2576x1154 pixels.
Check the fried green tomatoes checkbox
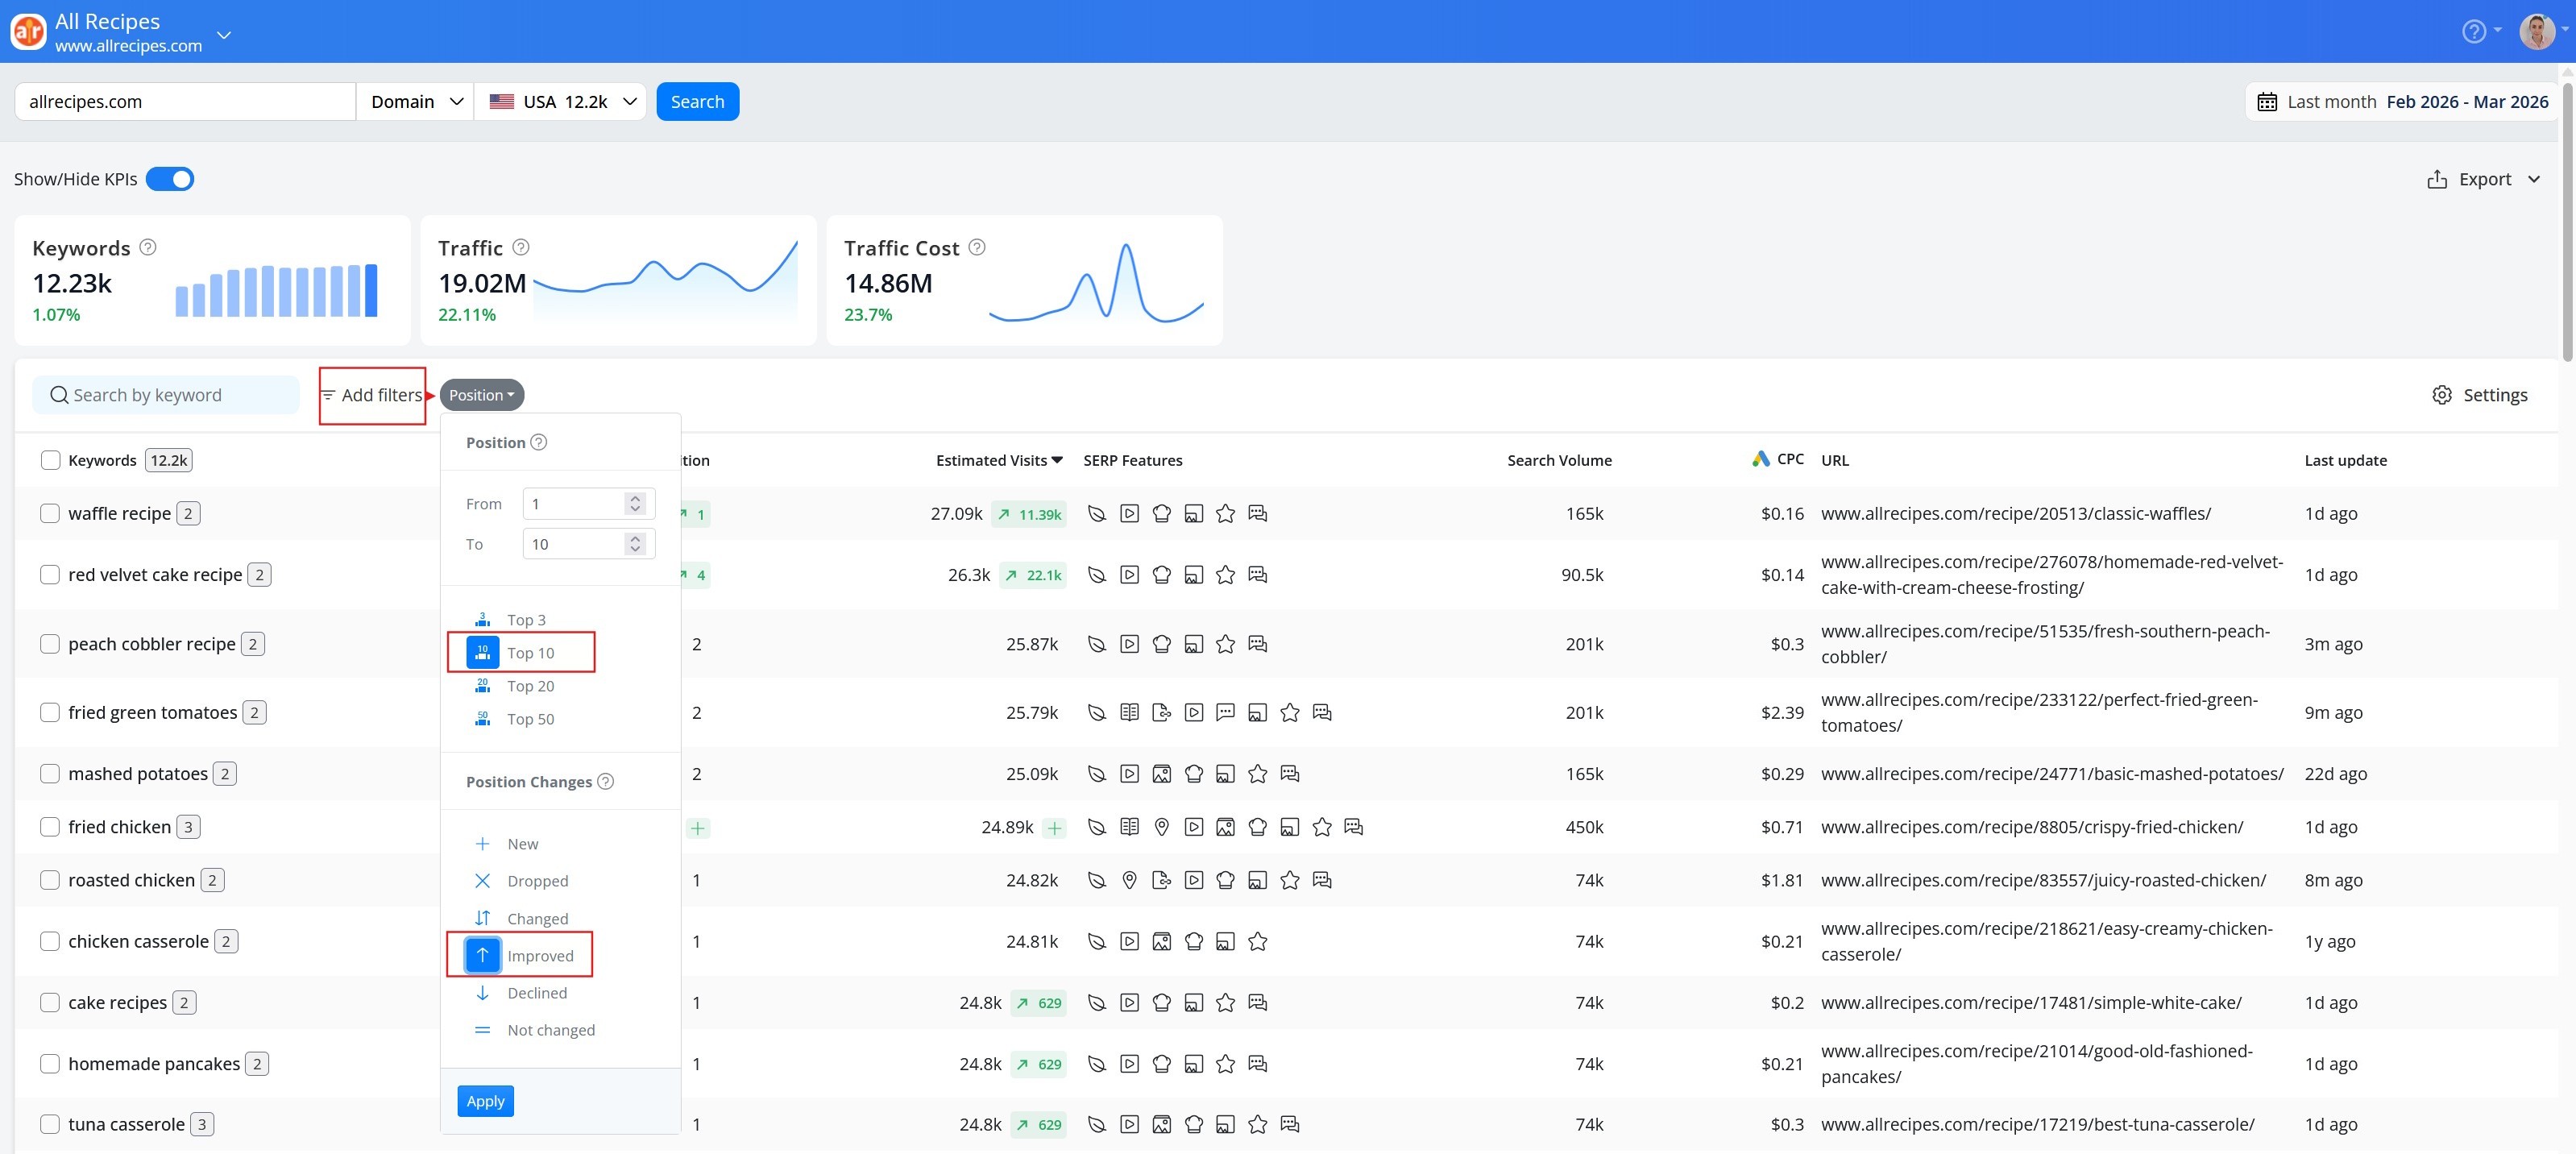tap(50, 712)
